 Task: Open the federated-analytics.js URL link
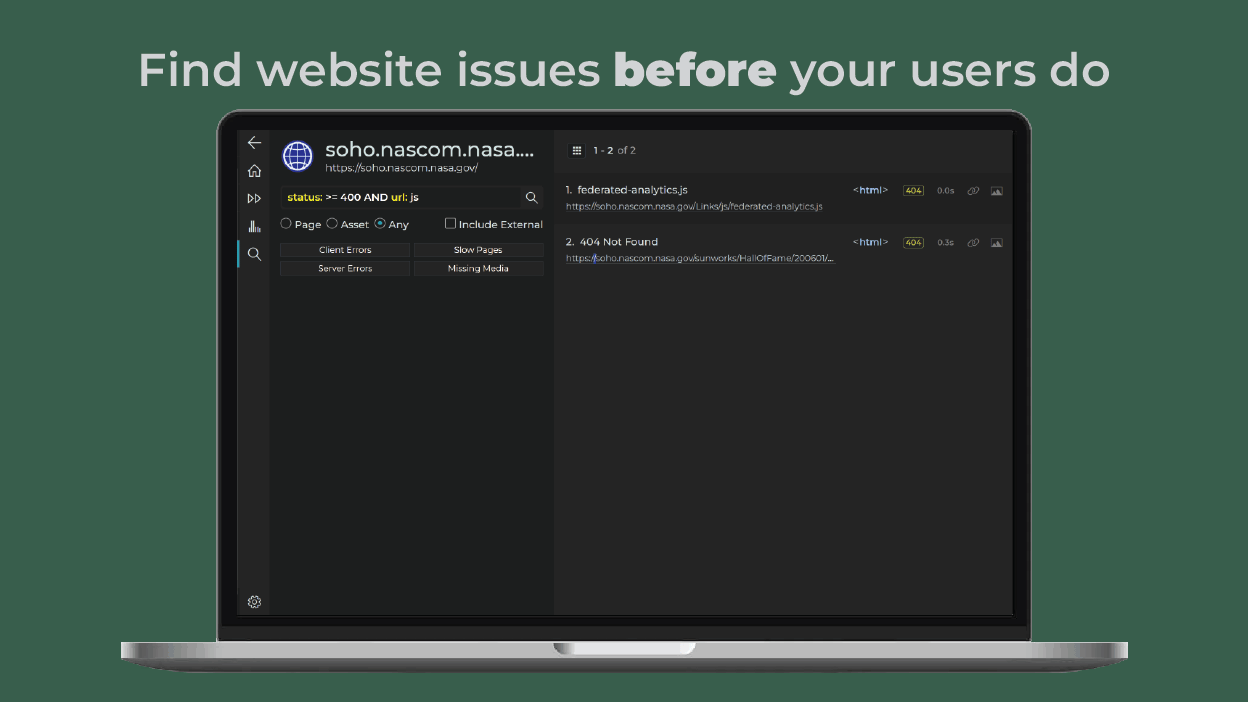(694, 207)
